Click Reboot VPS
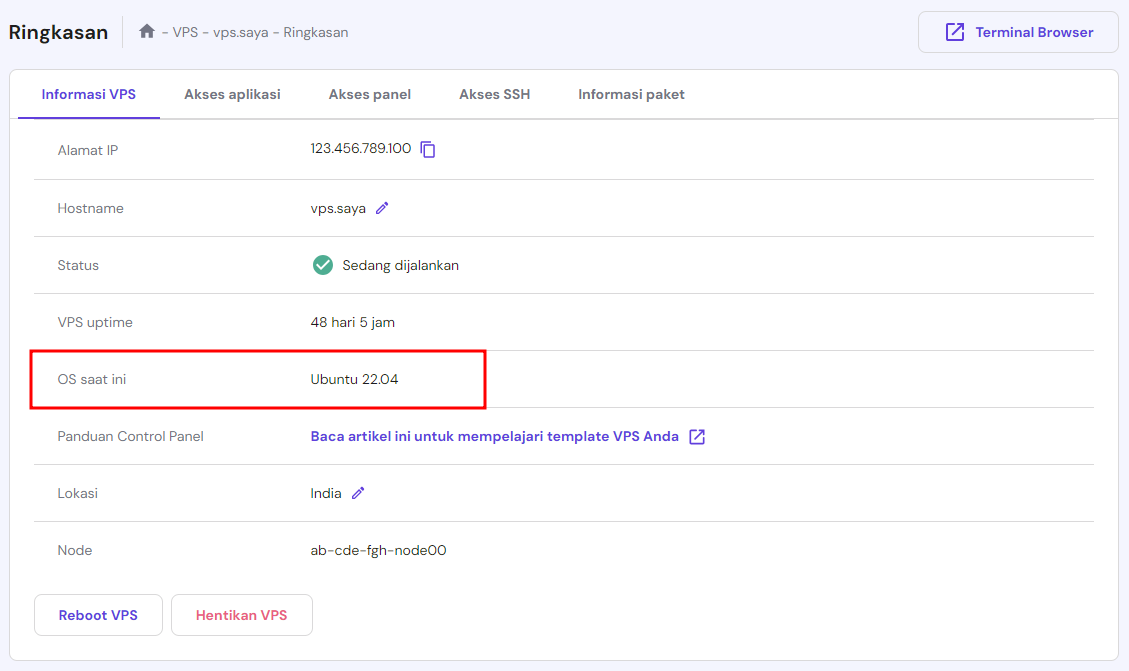Viewport: 1129px width, 671px height. coord(98,614)
